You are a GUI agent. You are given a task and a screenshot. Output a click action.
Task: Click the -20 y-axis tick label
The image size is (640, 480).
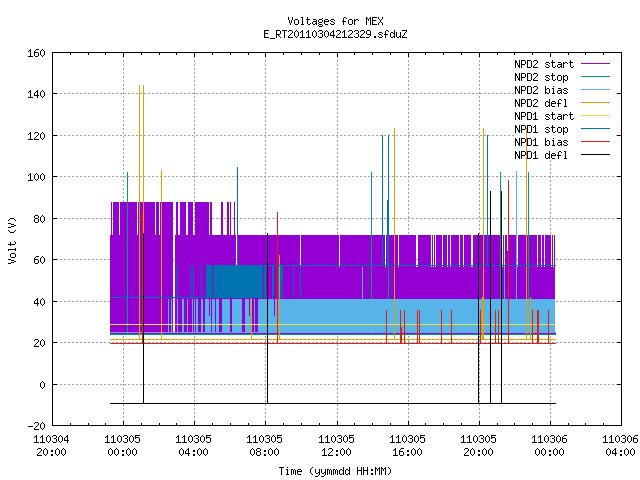click(36, 426)
